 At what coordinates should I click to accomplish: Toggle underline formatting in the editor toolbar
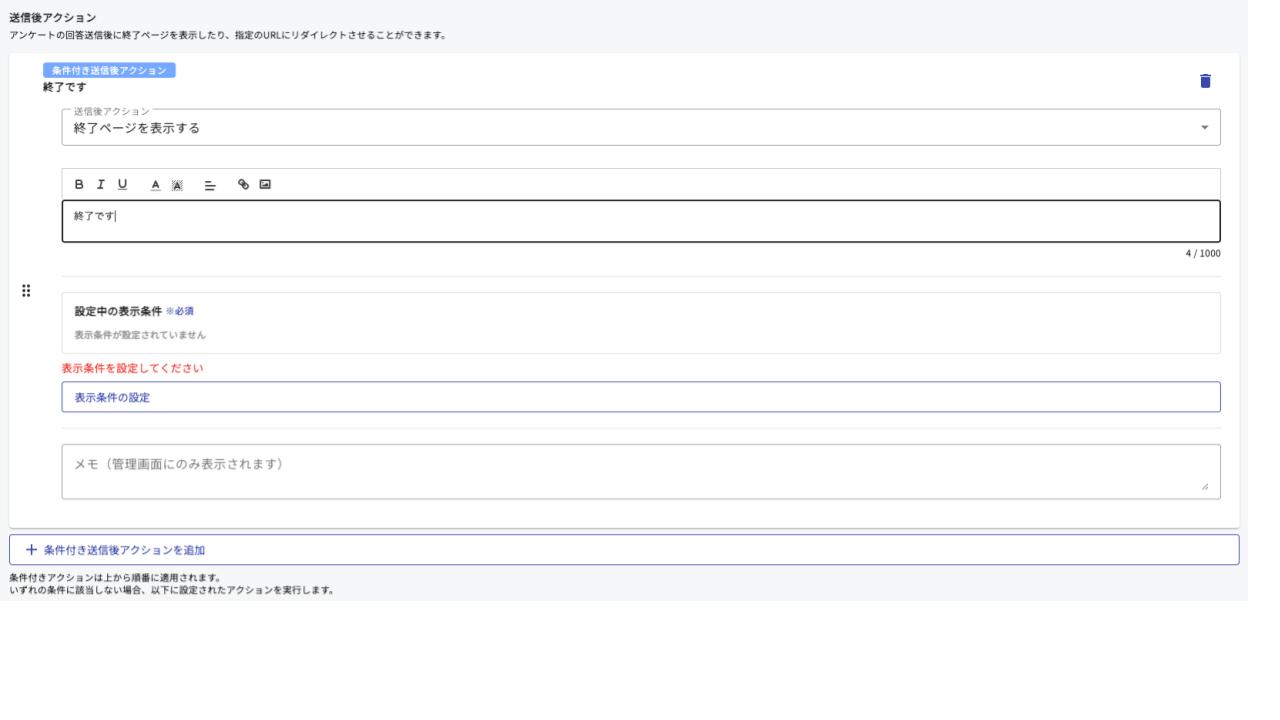click(123, 184)
